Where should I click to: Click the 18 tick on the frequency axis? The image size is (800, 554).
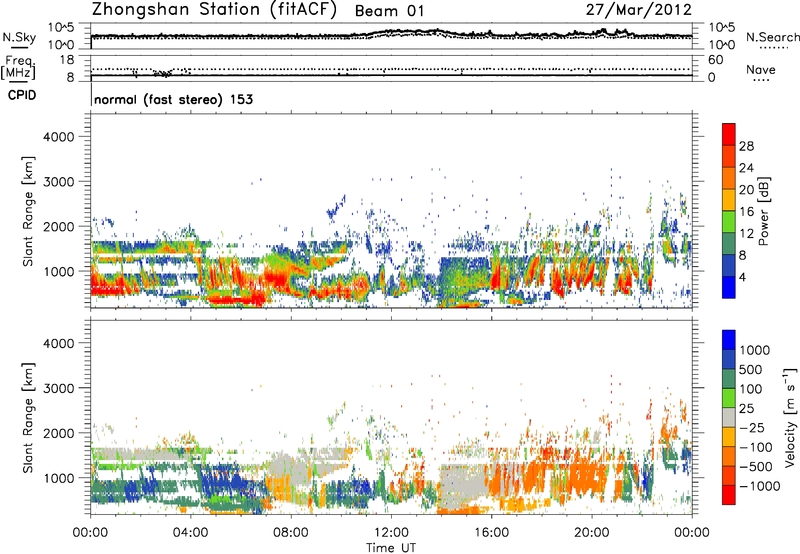[x=67, y=60]
